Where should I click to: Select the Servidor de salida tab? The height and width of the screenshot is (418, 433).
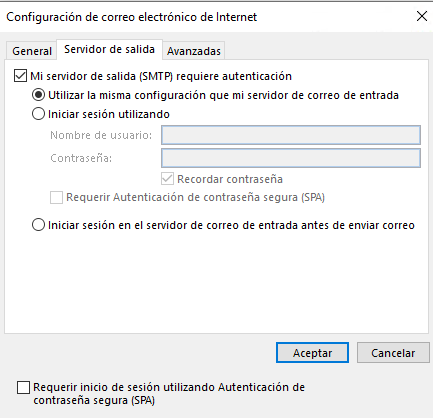click(x=109, y=49)
